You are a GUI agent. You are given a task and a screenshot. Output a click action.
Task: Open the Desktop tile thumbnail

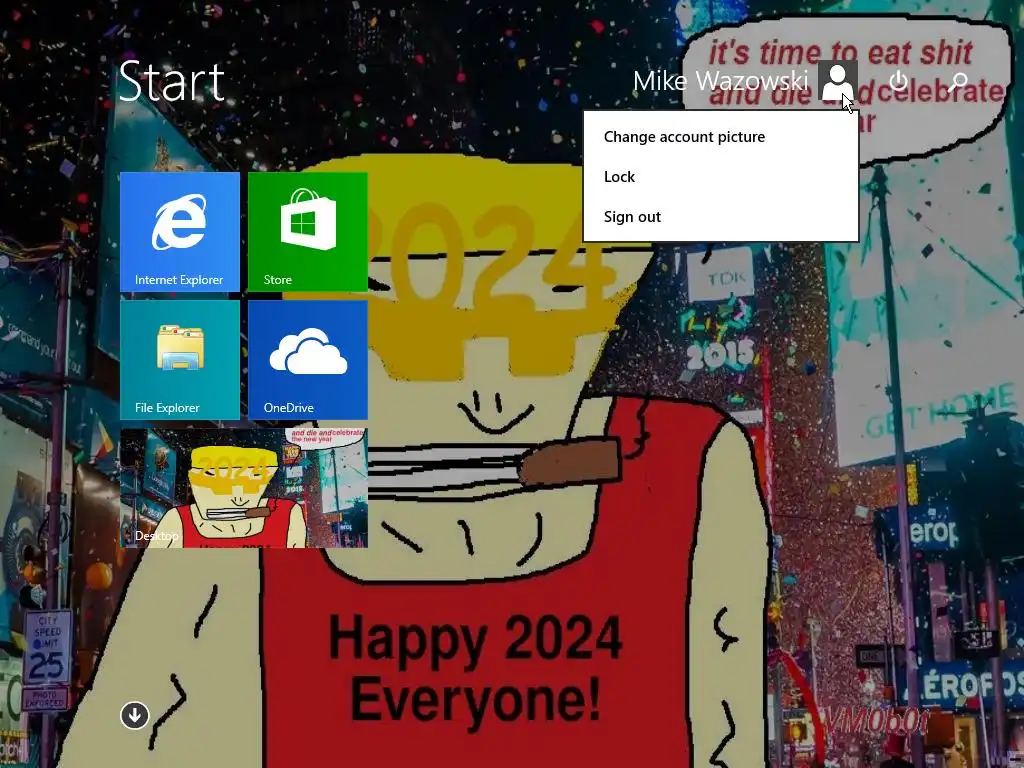(x=244, y=488)
